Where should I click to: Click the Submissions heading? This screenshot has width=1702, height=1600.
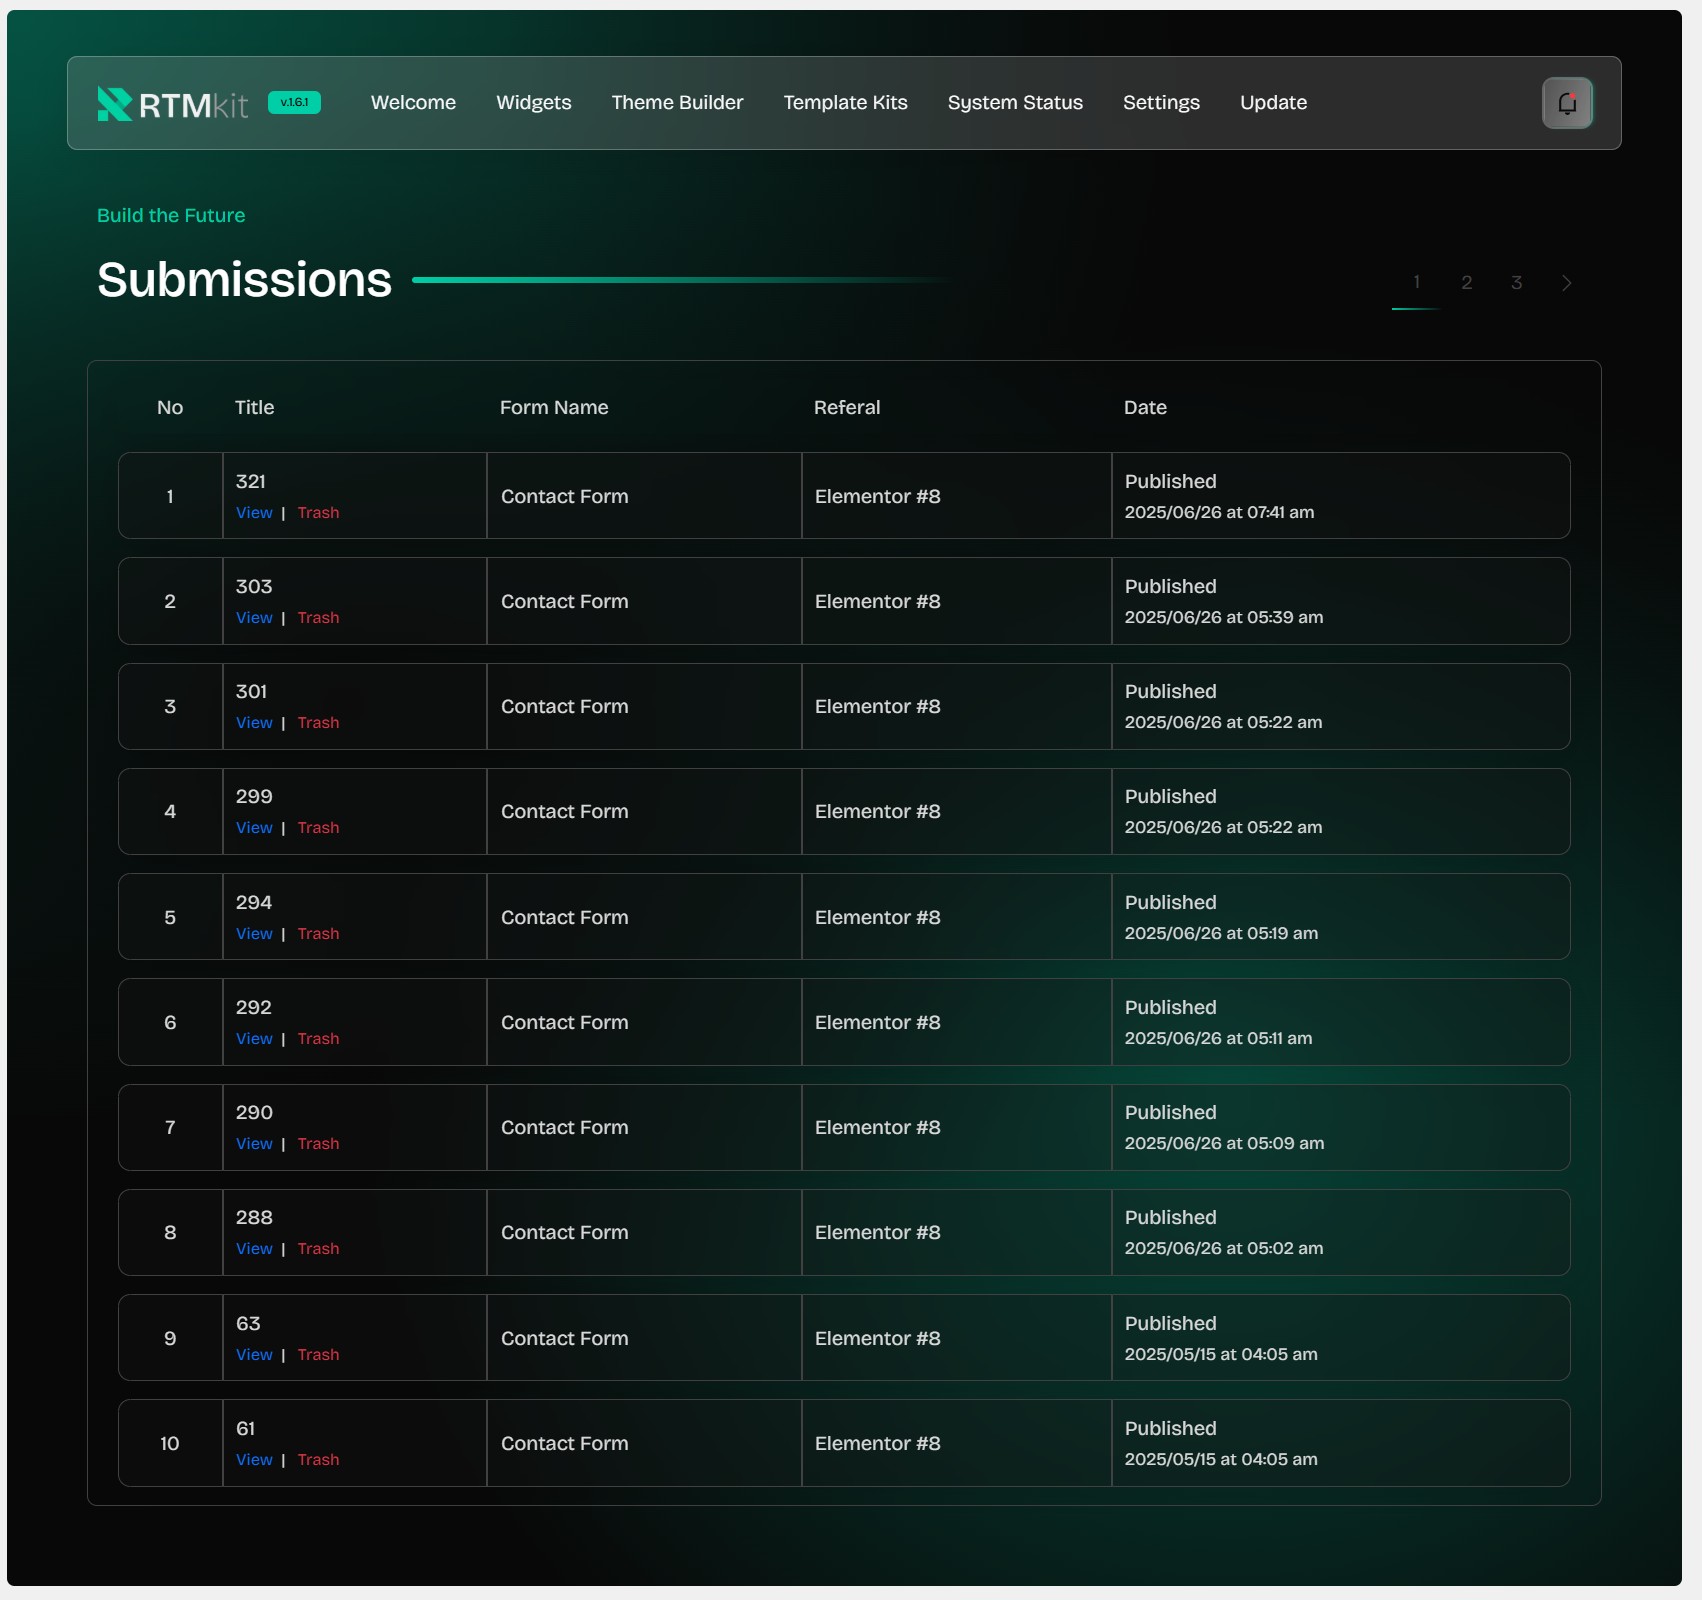coord(244,280)
